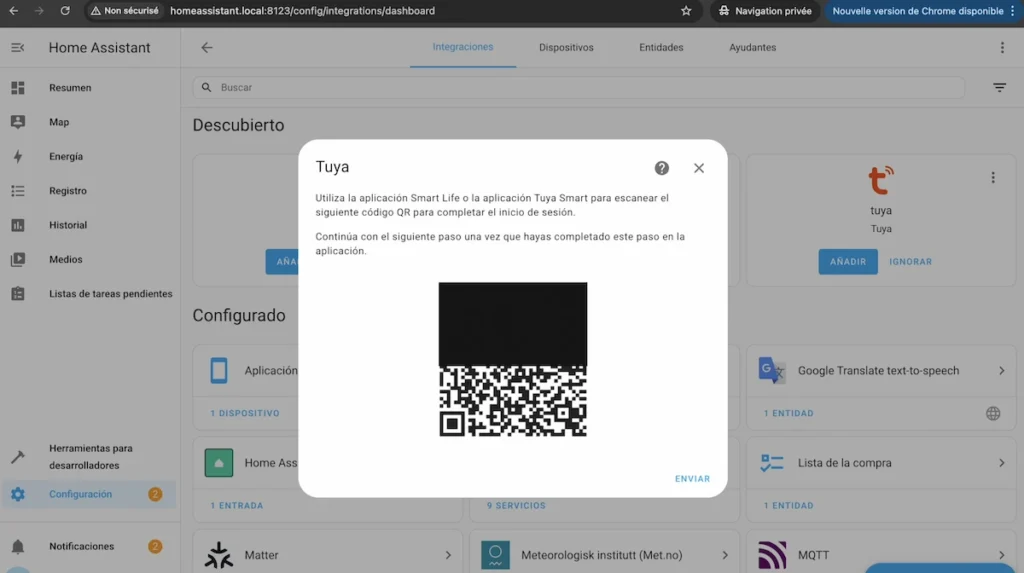Open 1 ENTRADA link on Home Assistant card
Image resolution: width=1024 pixels, height=573 pixels.
236,506
